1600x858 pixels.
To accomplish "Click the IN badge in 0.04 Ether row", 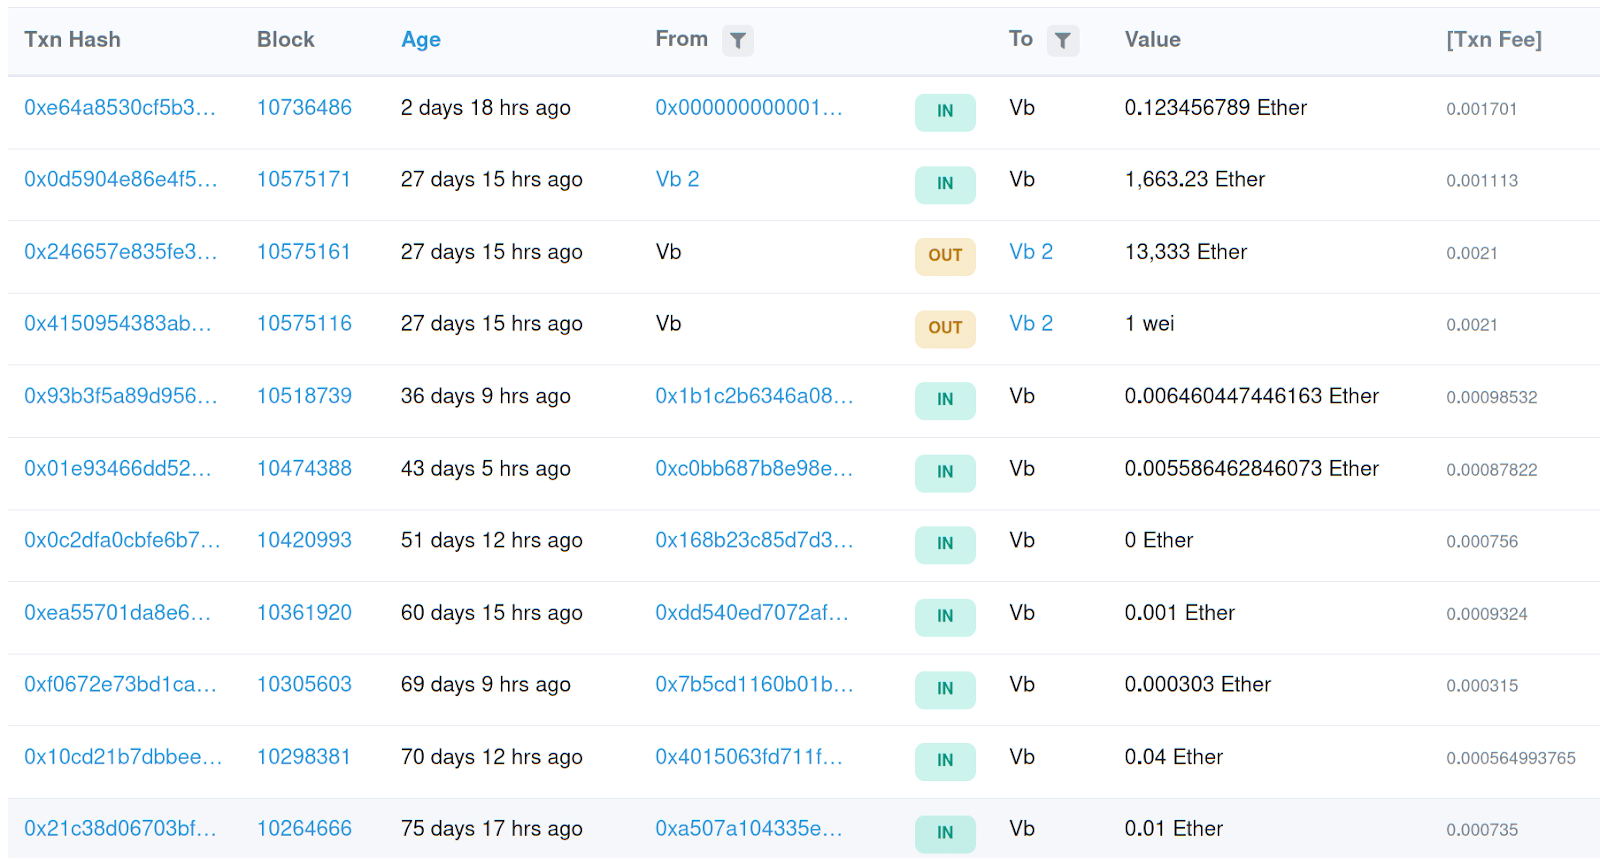I will pos(945,761).
